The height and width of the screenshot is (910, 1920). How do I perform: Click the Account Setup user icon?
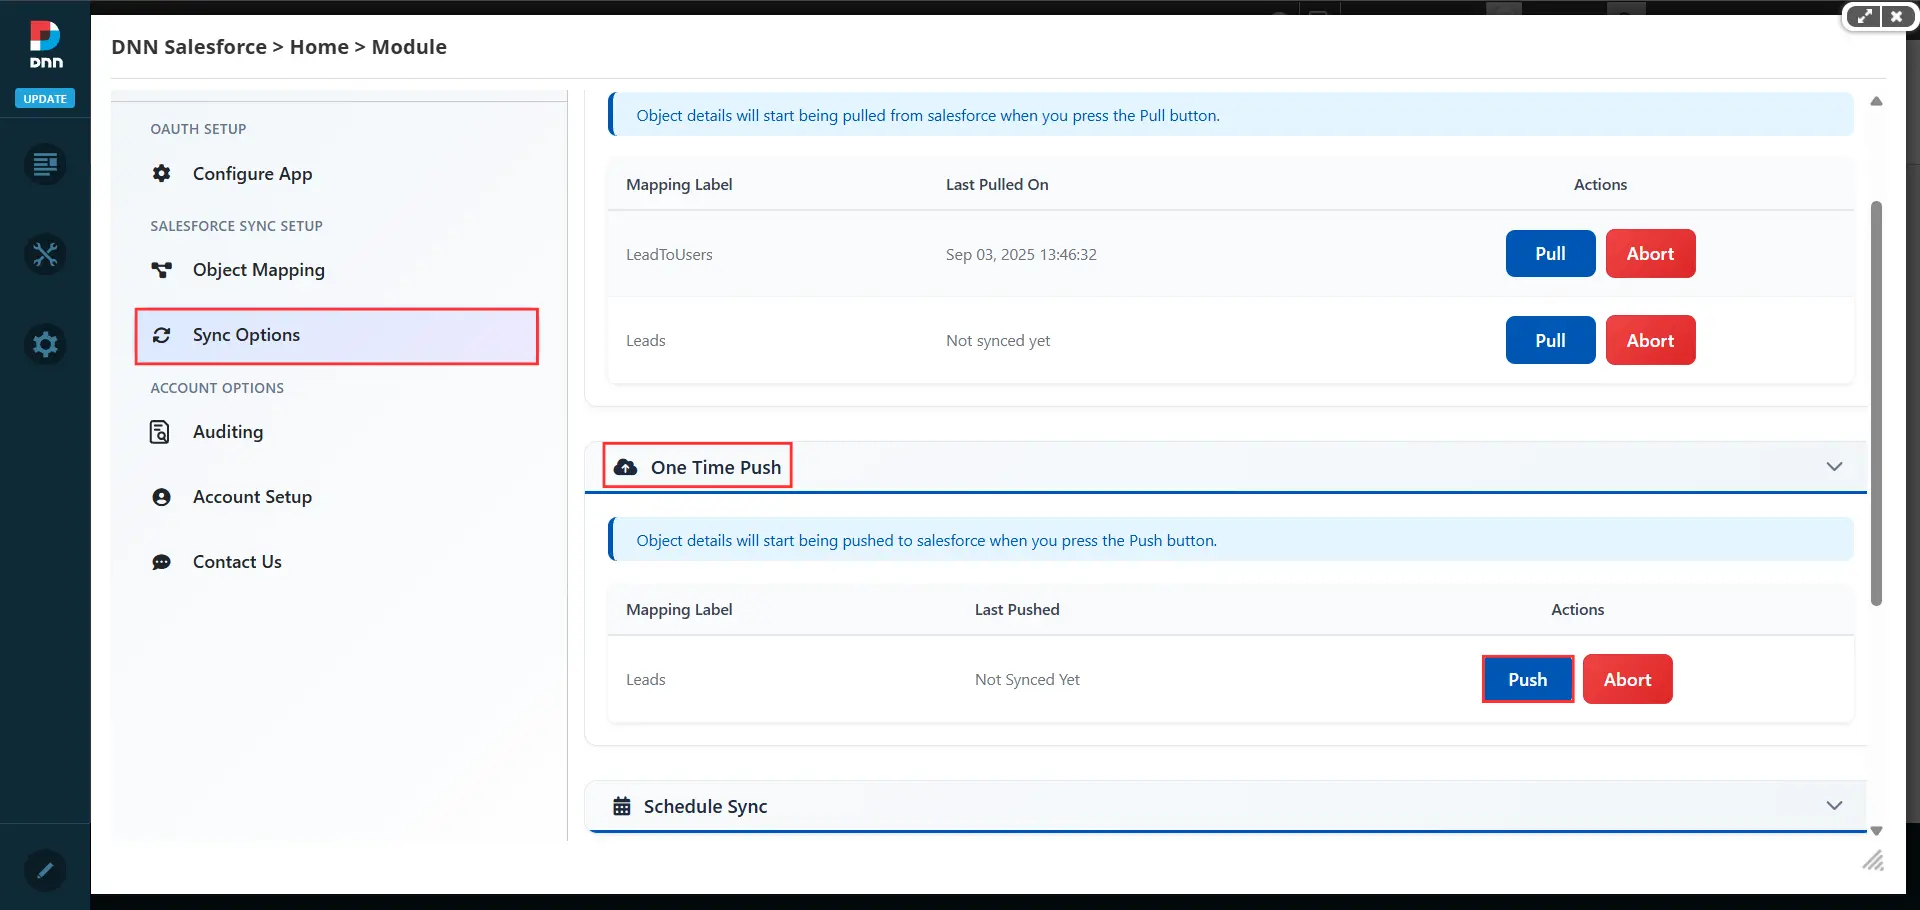click(161, 497)
